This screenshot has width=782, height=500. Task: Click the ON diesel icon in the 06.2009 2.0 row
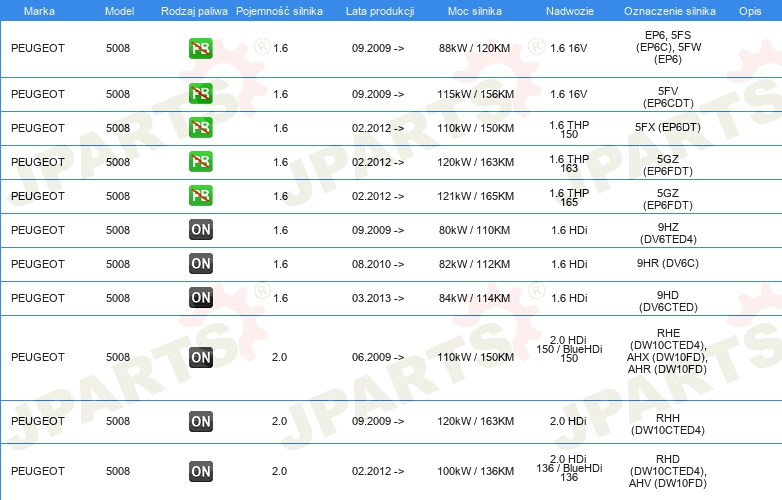(x=200, y=357)
